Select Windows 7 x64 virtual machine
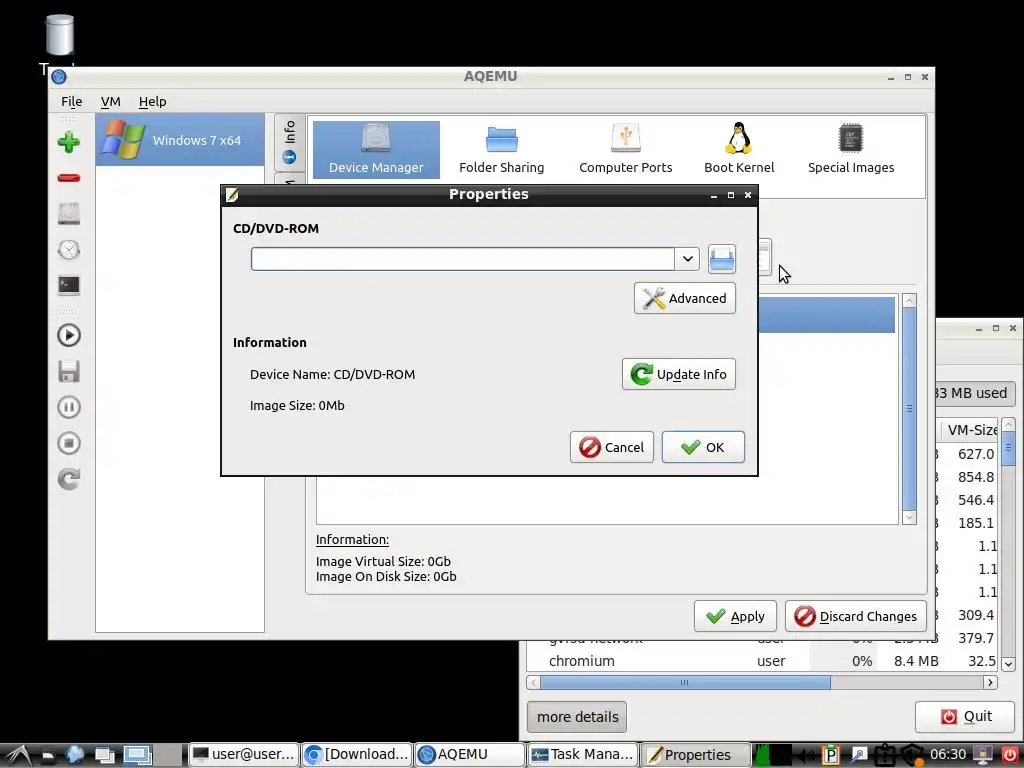Screen dimensions: 1024x768 click(x=180, y=140)
